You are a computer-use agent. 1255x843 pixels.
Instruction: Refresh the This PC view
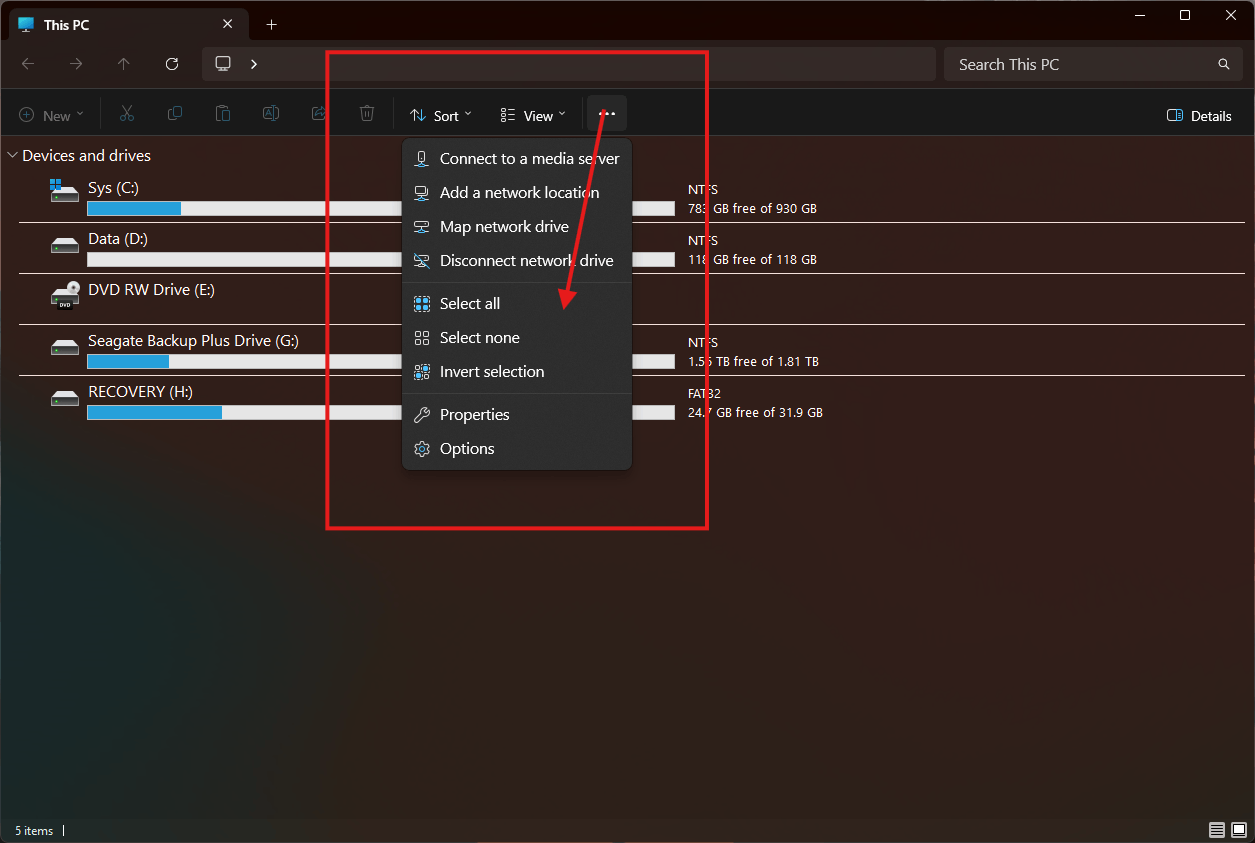[172, 64]
